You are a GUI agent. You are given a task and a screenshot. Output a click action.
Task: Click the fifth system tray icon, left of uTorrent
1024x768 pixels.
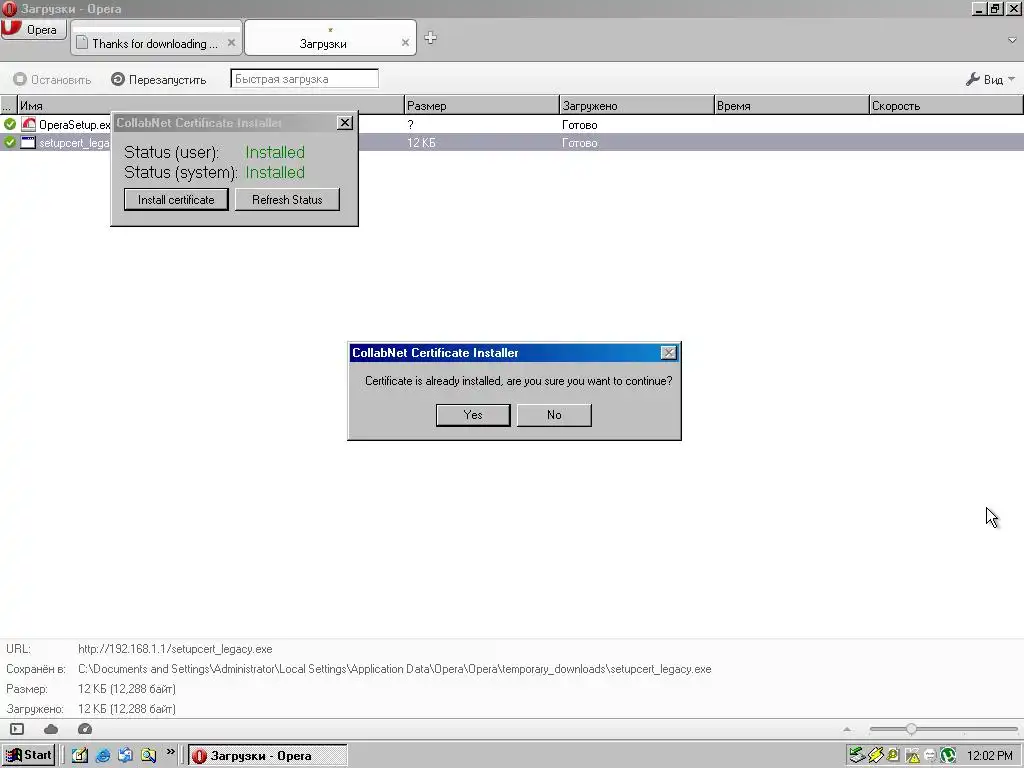930,756
